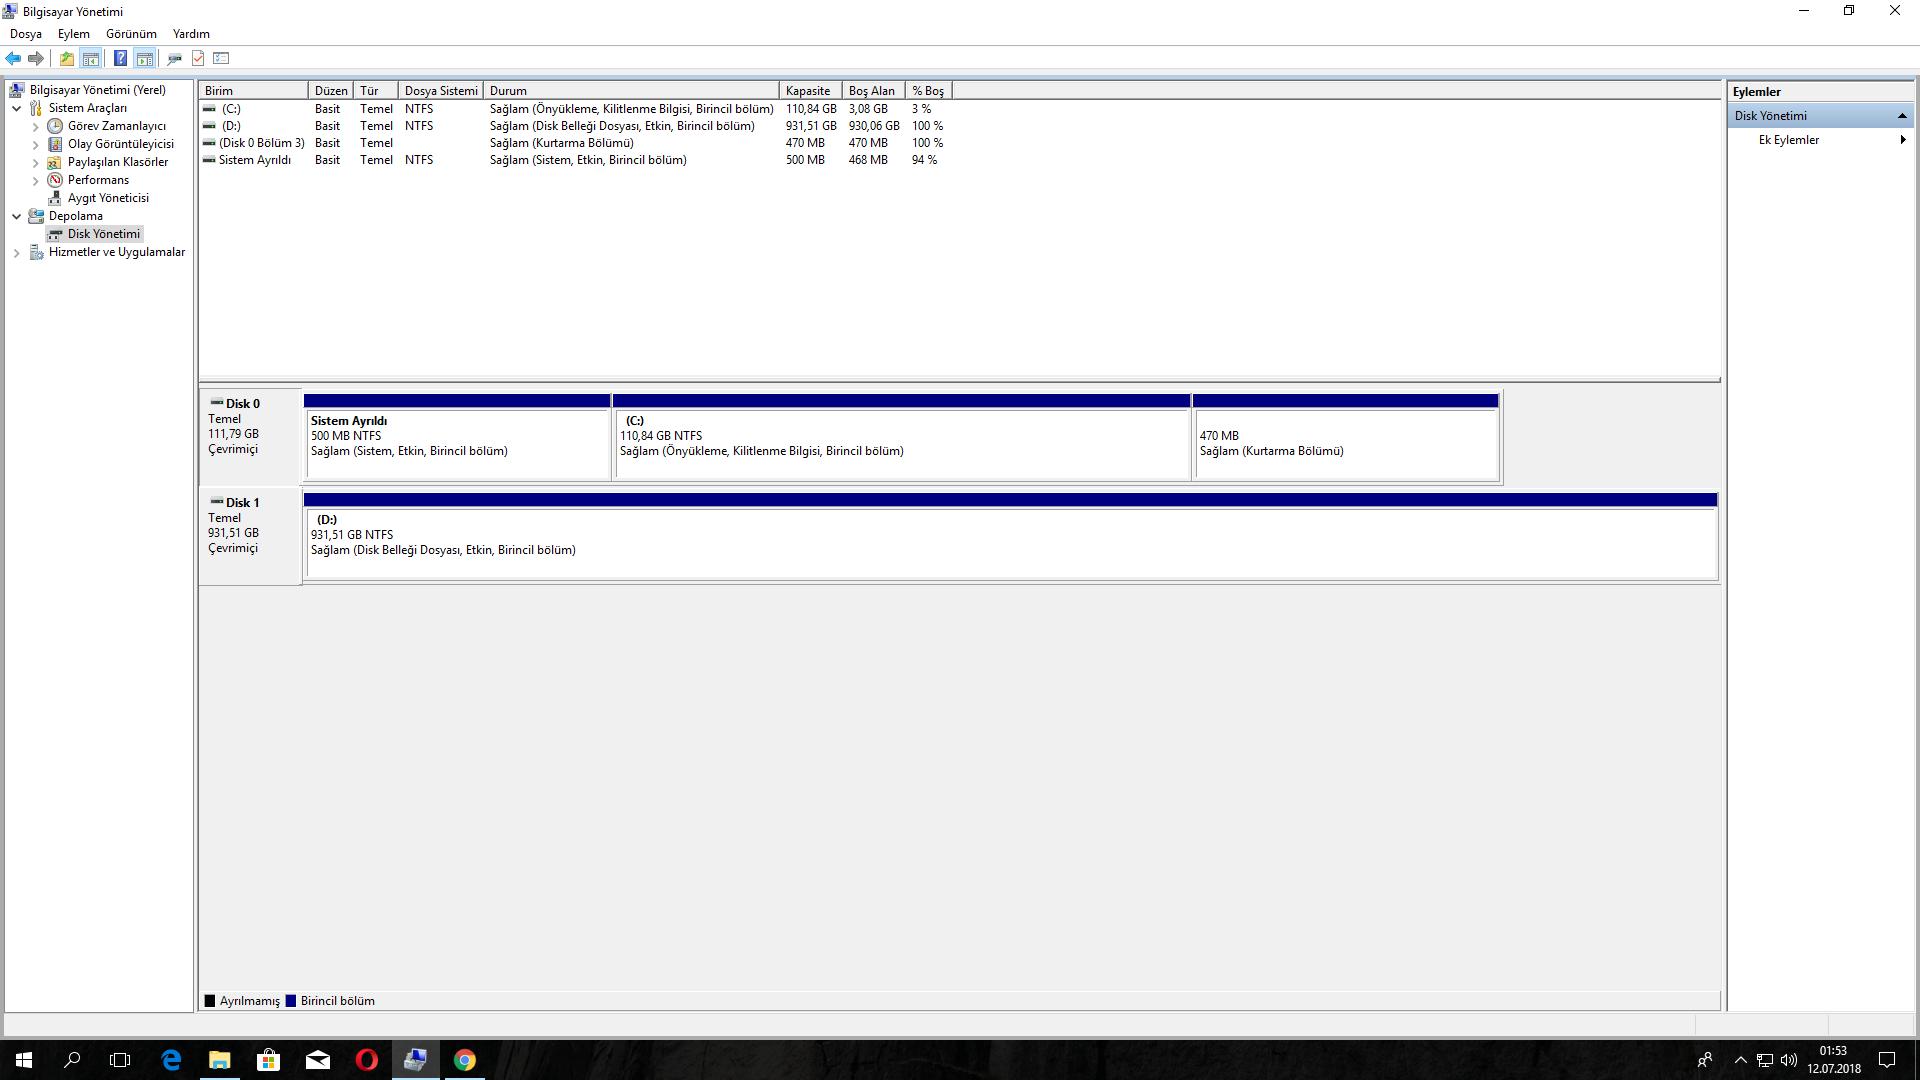1920x1080 pixels.
Task: Select the (D:) volume row in list
Action: [232, 126]
